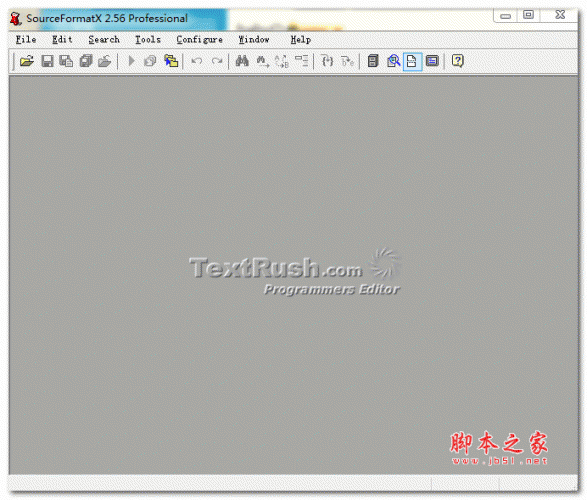The height and width of the screenshot is (500, 587).
Task: Click the Undo arrow icon
Action: click(x=197, y=61)
